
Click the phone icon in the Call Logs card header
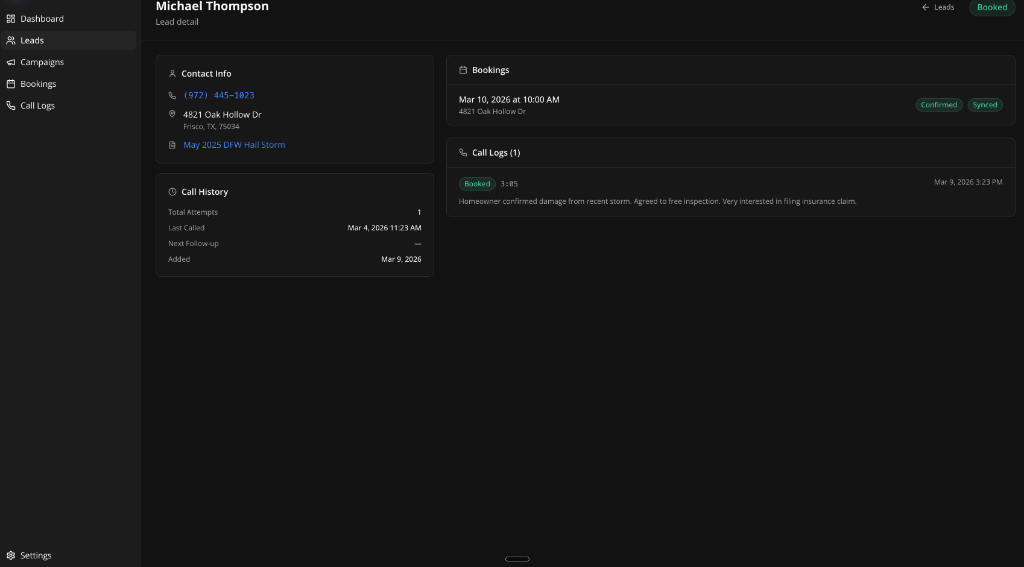[463, 152]
